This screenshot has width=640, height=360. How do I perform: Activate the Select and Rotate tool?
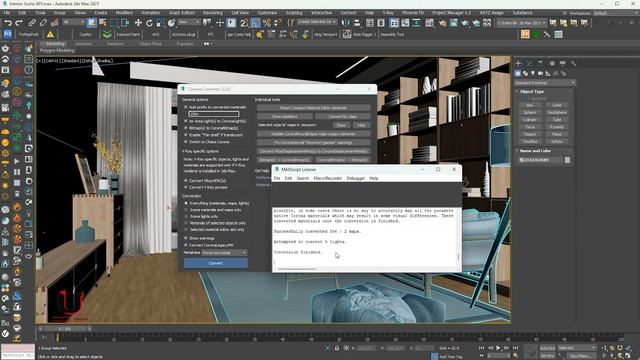[x=149, y=23]
